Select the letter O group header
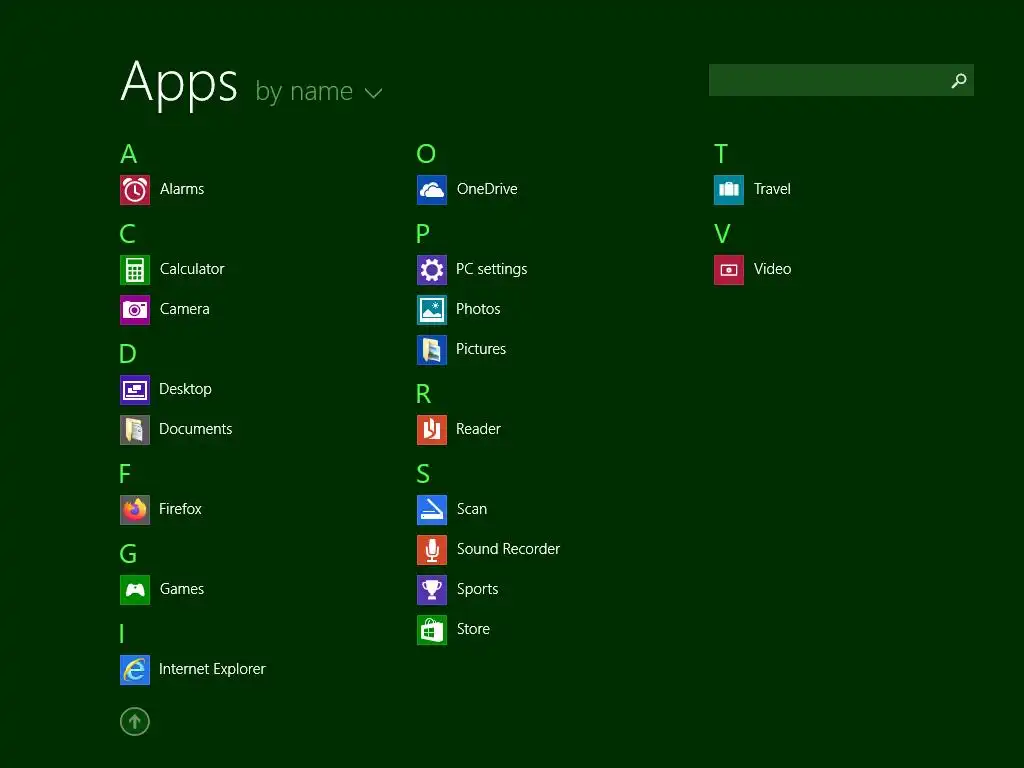 coord(426,154)
